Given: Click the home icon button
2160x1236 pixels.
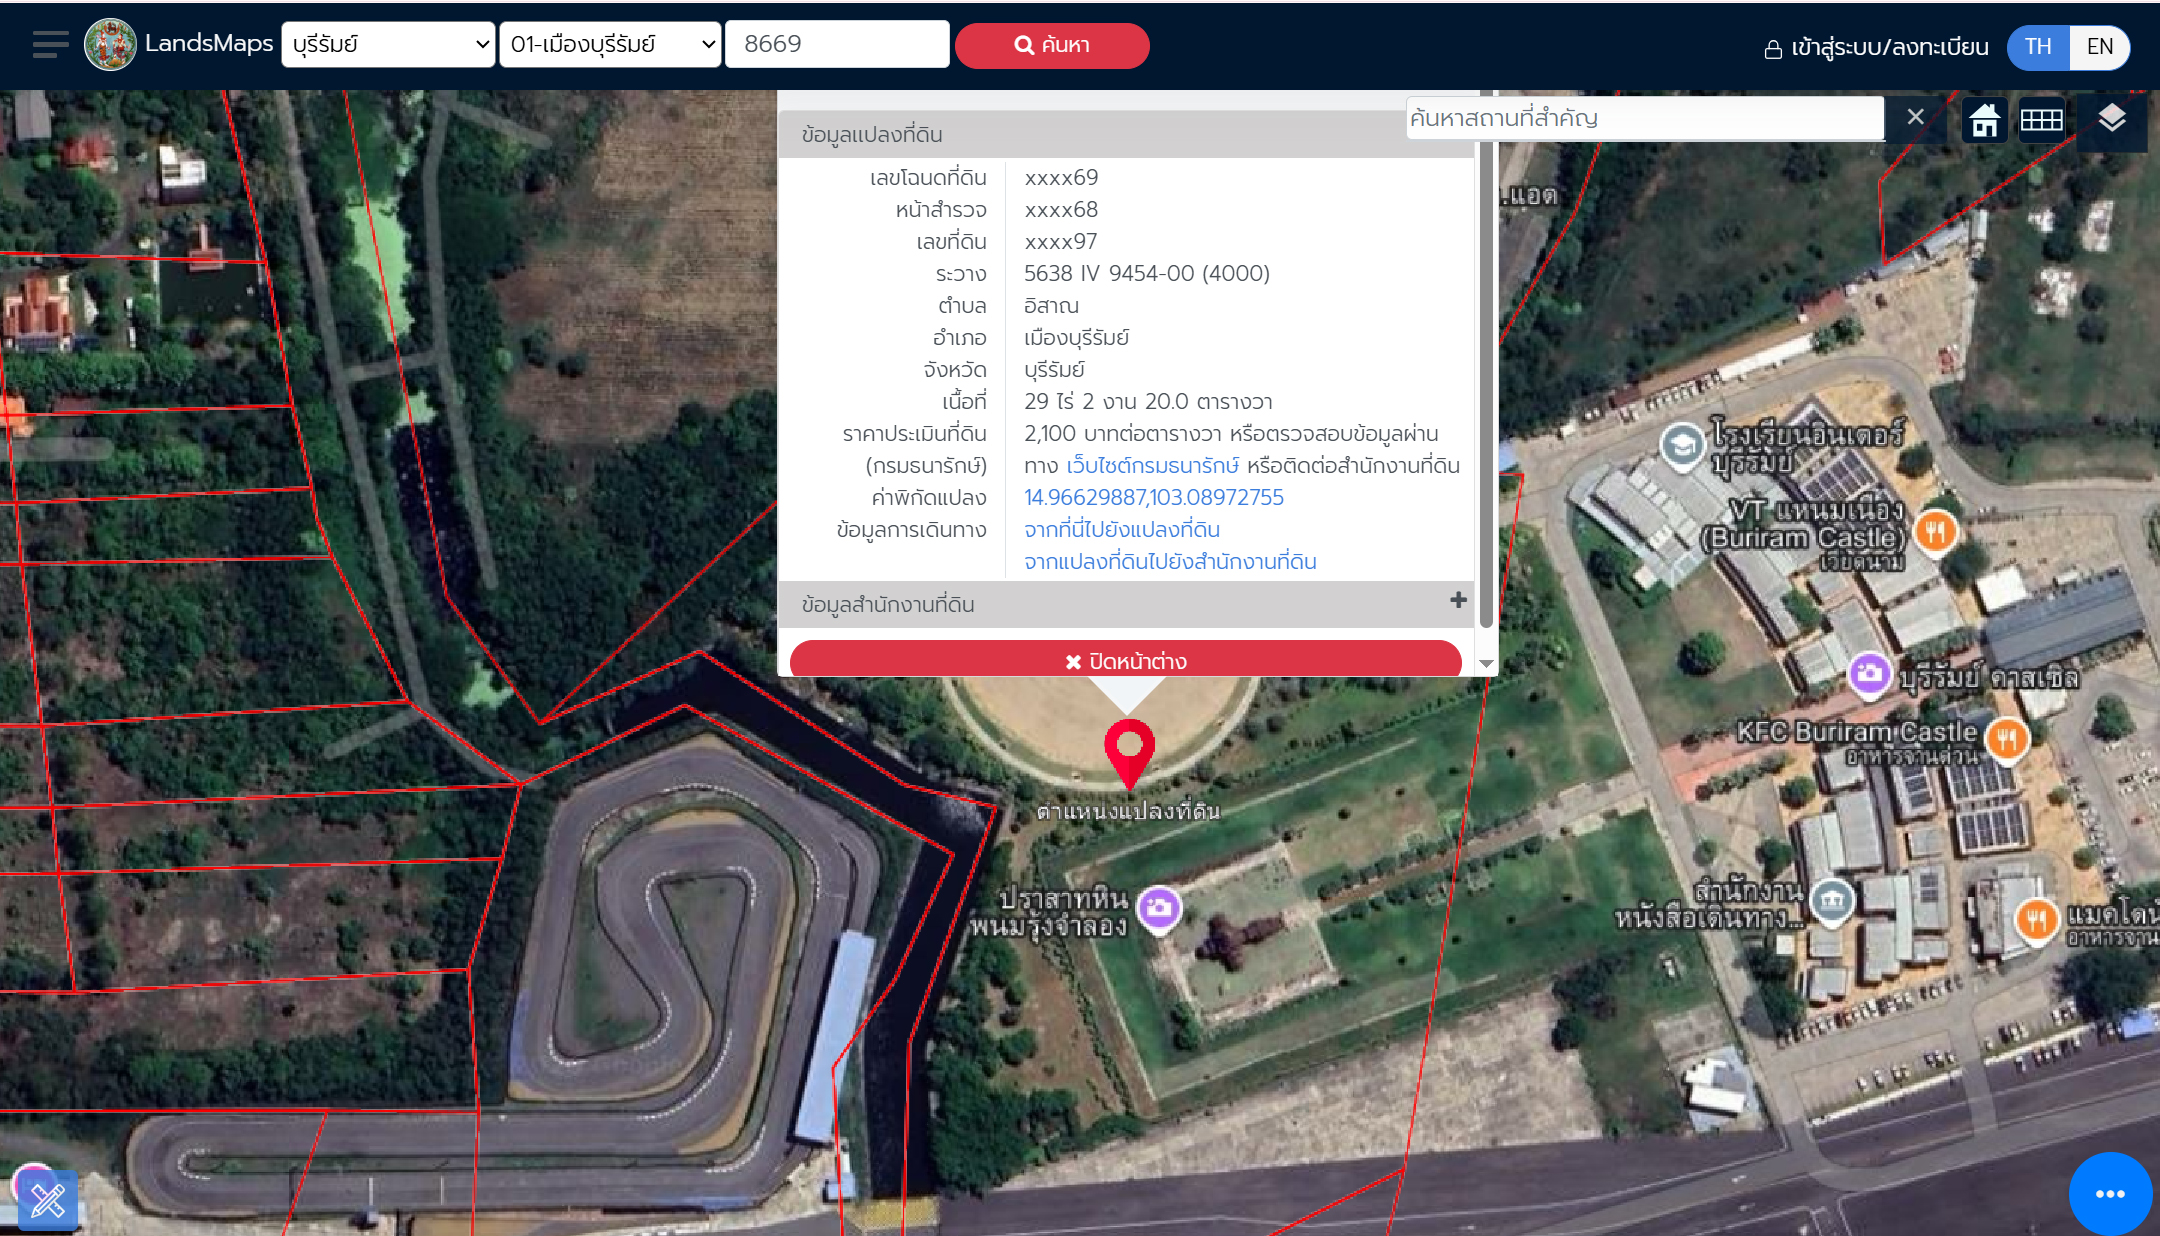Looking at the screenshot, I should [1984, 120].
